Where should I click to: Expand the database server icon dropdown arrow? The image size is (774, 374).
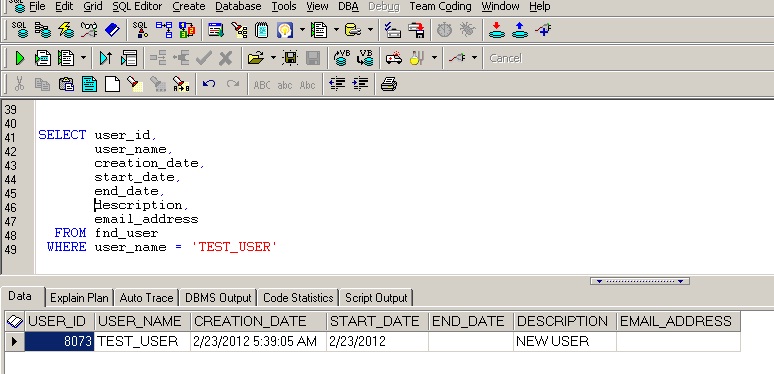point(370,30)
